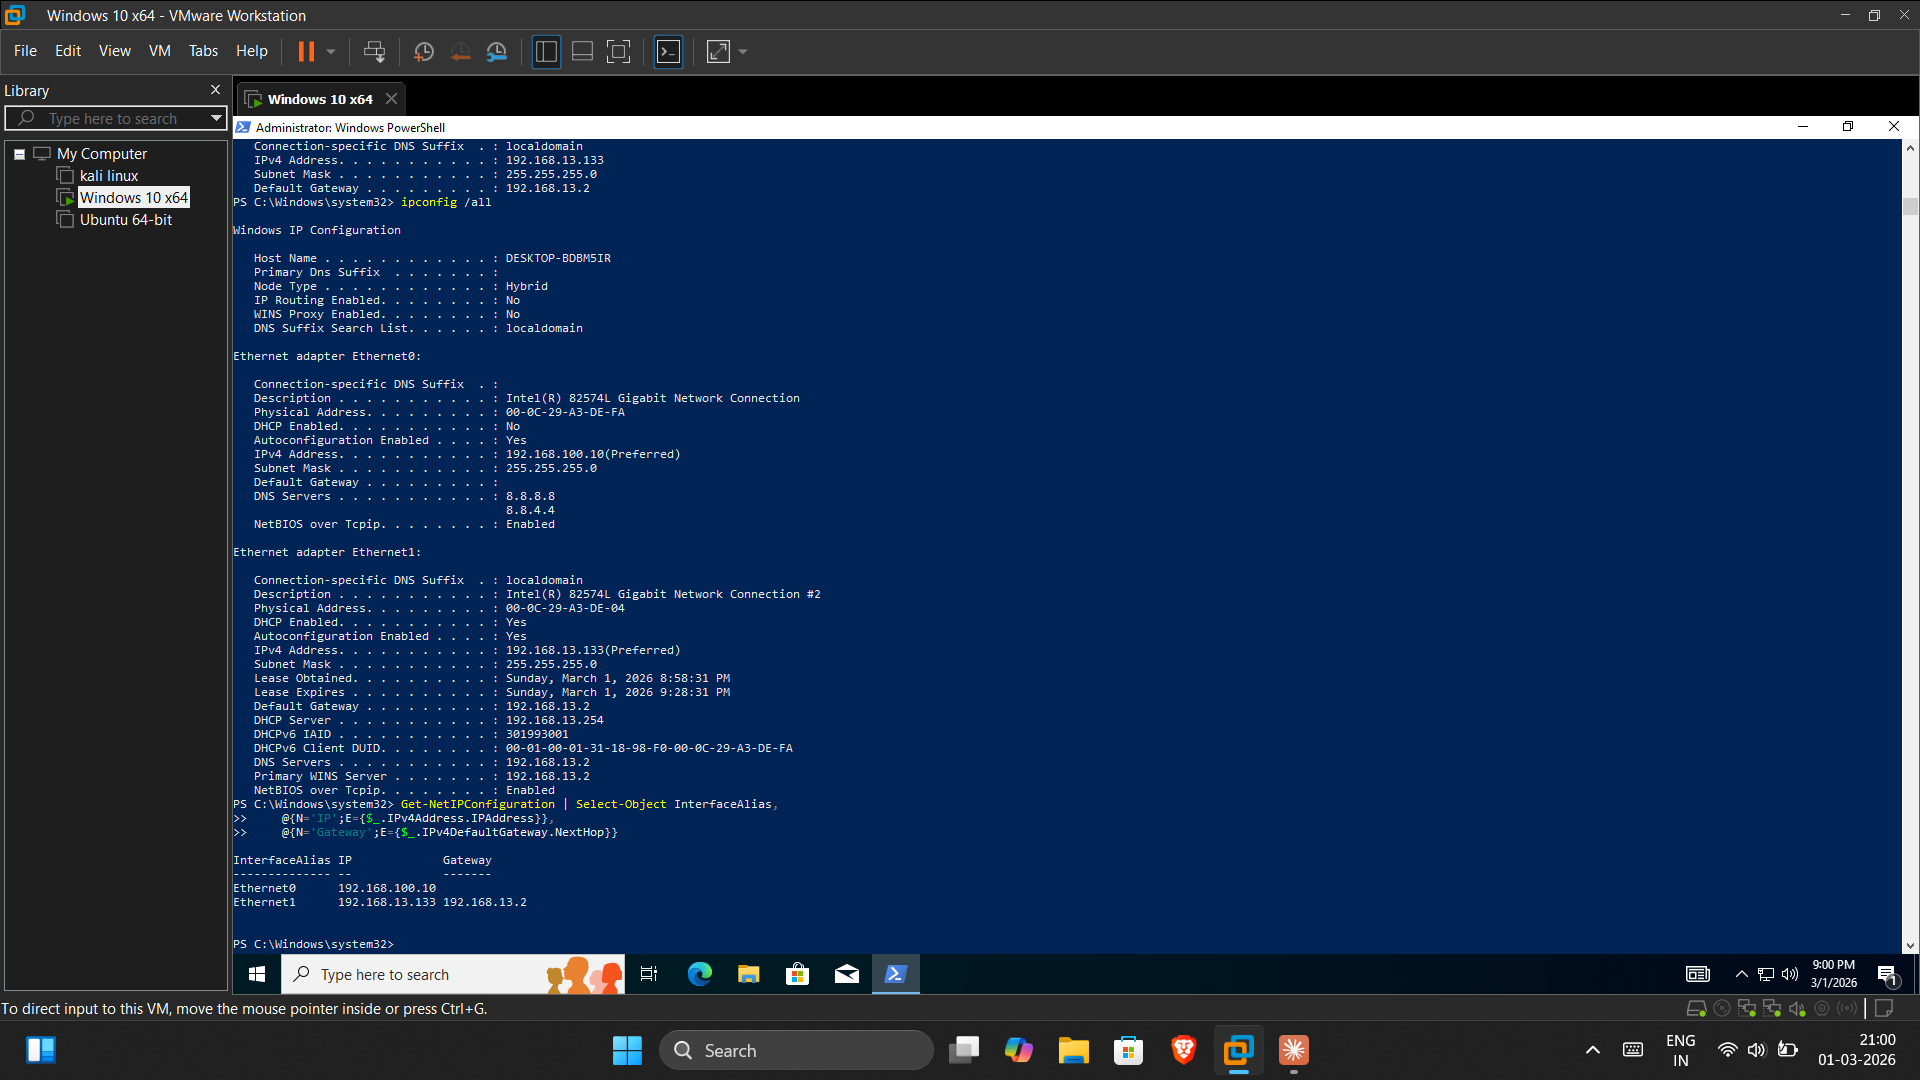Image resolution: width=1920 pixels, height=1080 pixels.
Task: Close the Library panel
Action: [215, 90]
